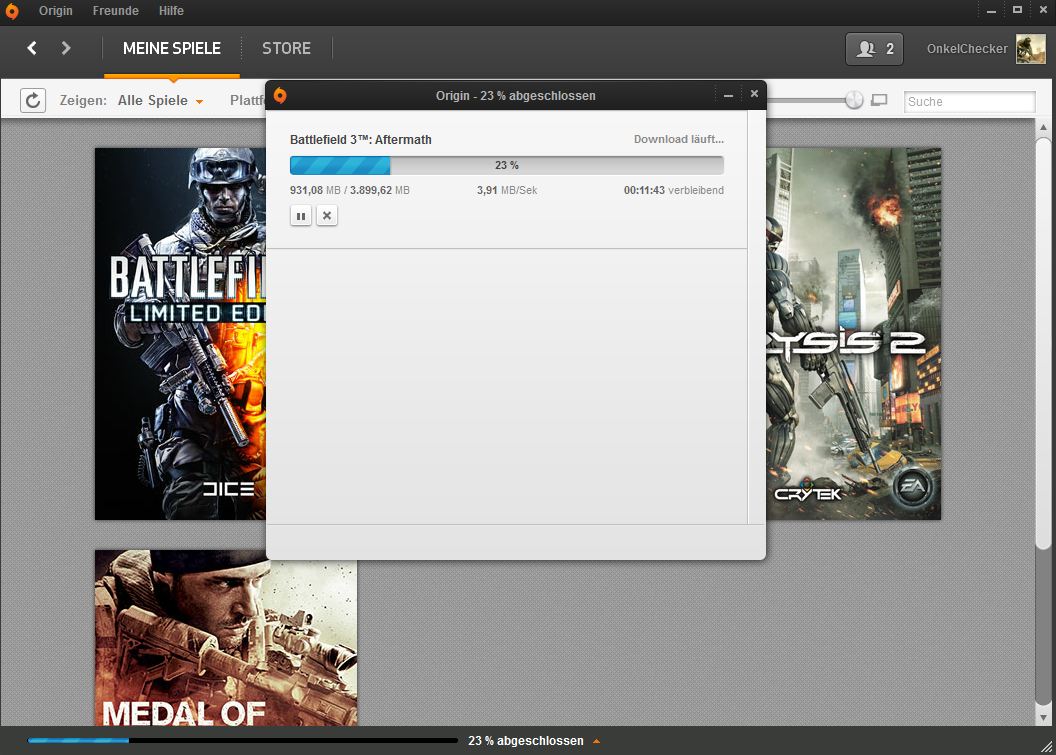Cancel the Battlefield 3 Aftermath download
The image size is (1056, 755).
coord(327,216)
